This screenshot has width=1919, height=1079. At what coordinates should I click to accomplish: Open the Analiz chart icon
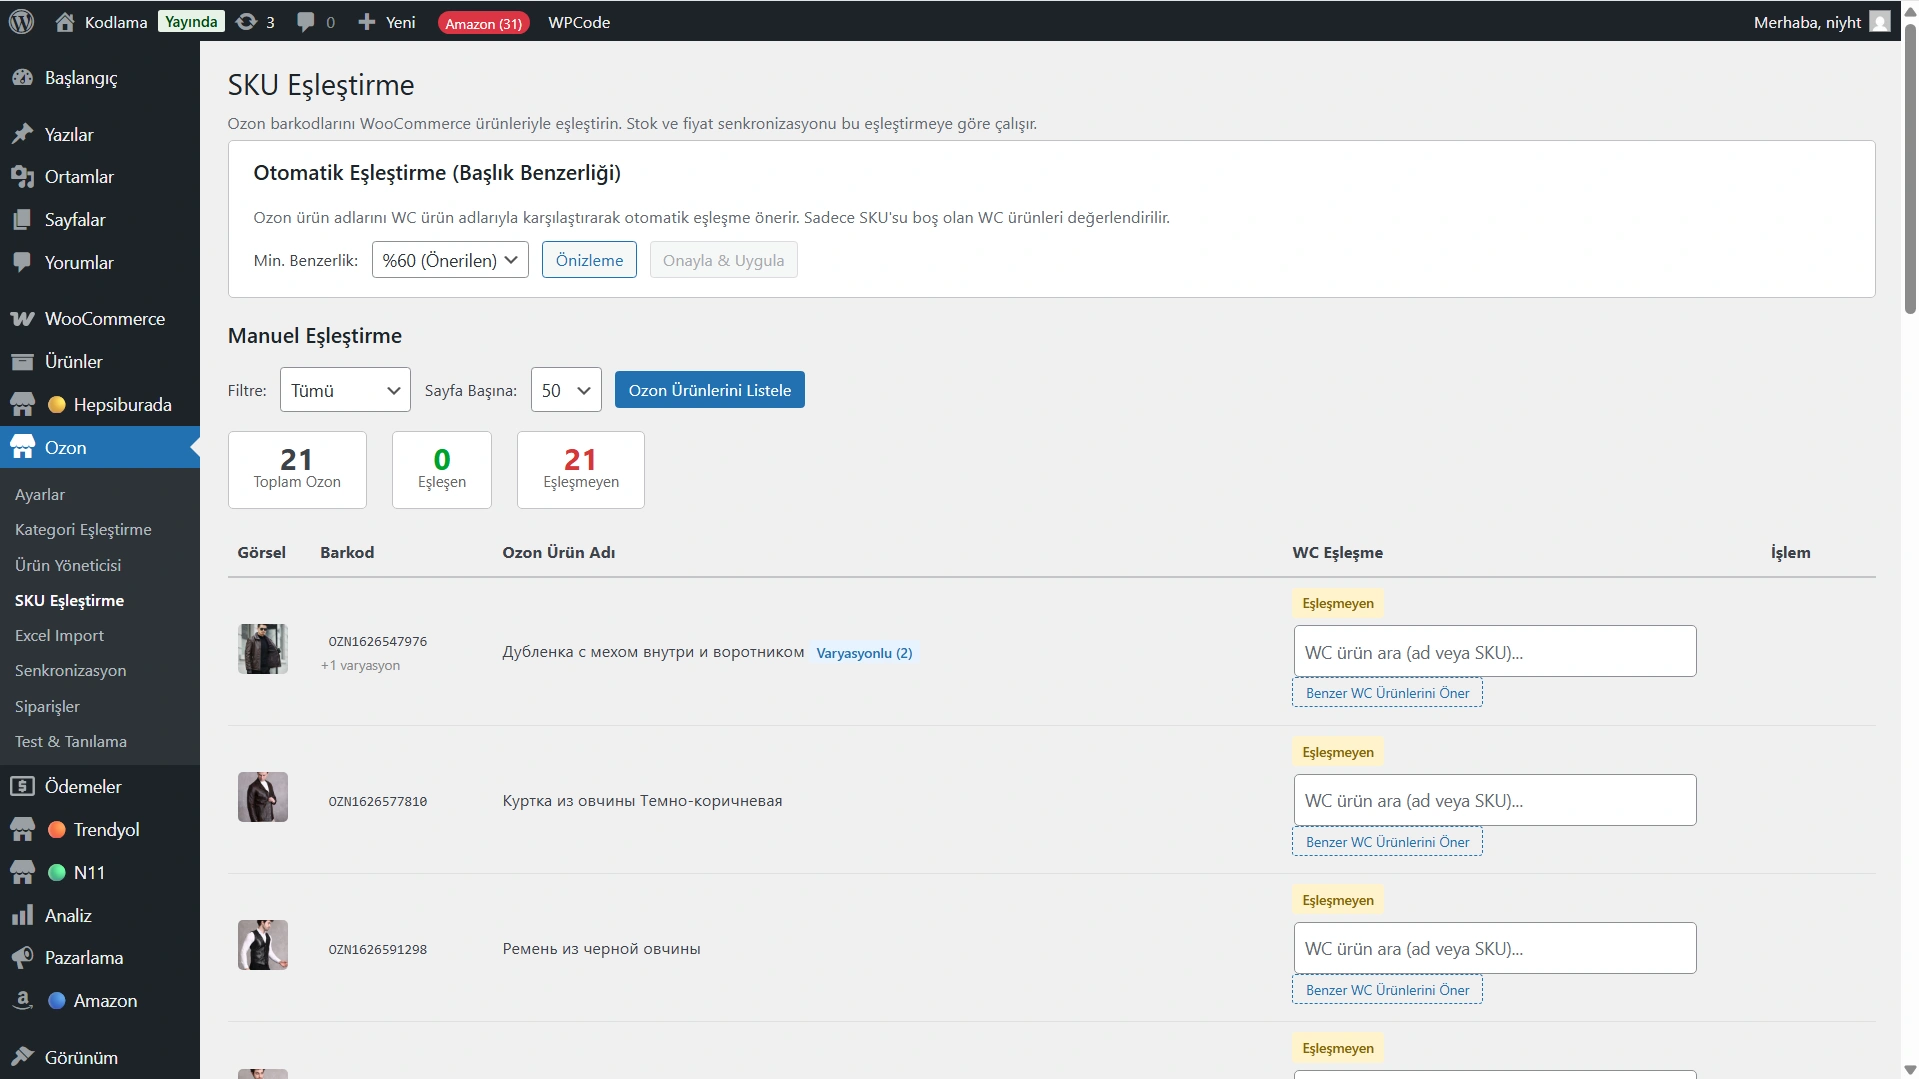click(x=22, y=916)
